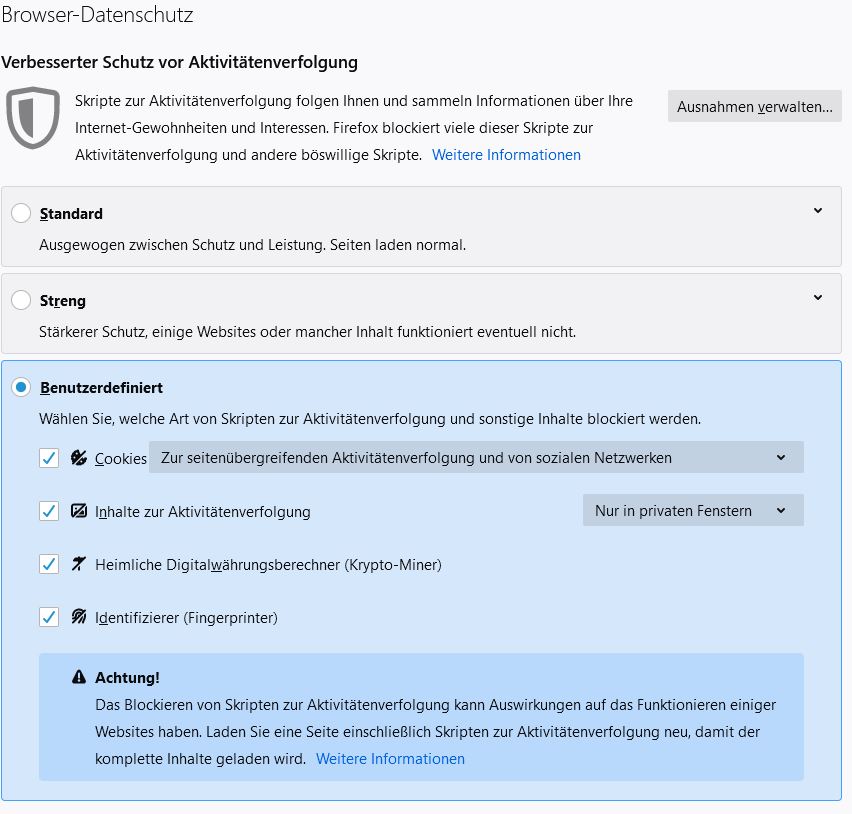
Task: Click the Krypto-Miner icon
Action: [x=79, y=564]
